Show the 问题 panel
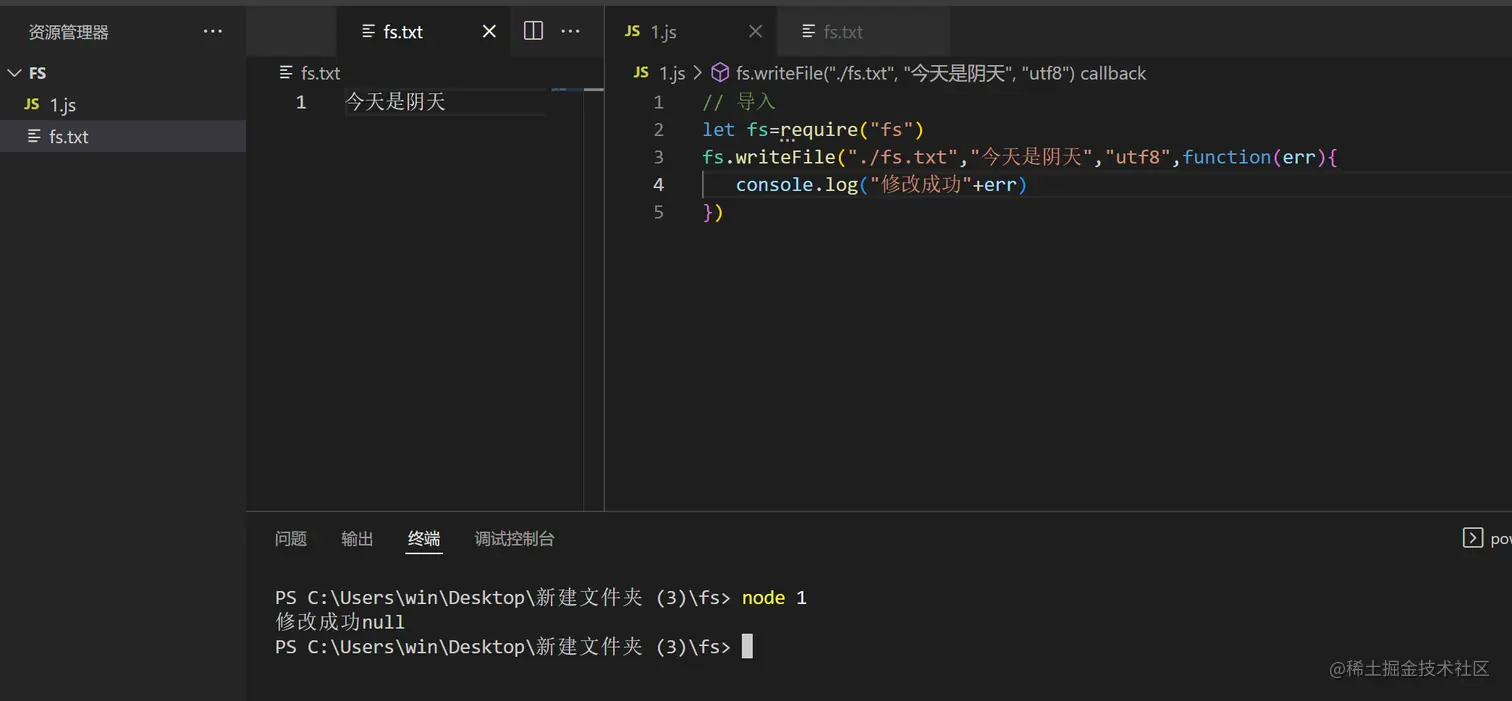The height and width of the screenshot is (701, 1512). click(290, 538)
